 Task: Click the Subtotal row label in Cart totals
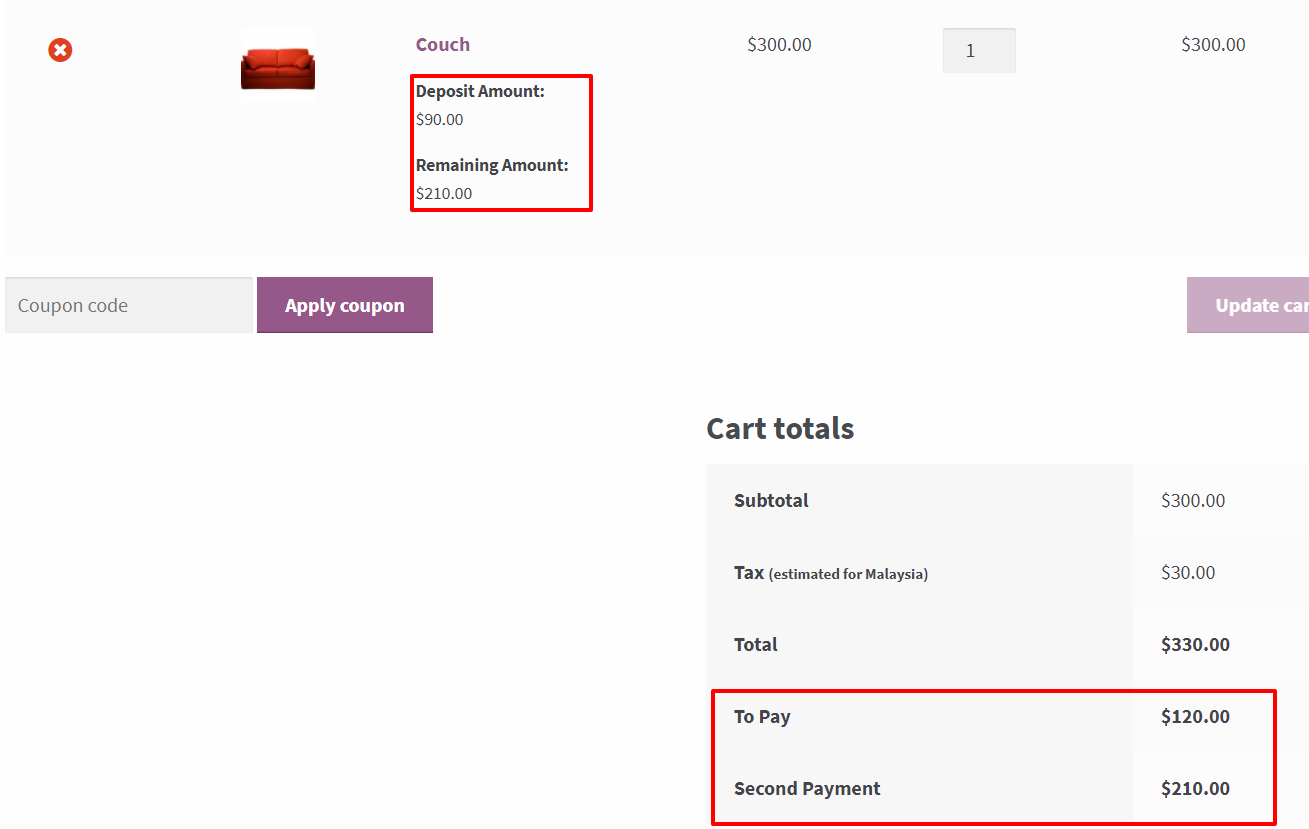click(x=771, y=500)
